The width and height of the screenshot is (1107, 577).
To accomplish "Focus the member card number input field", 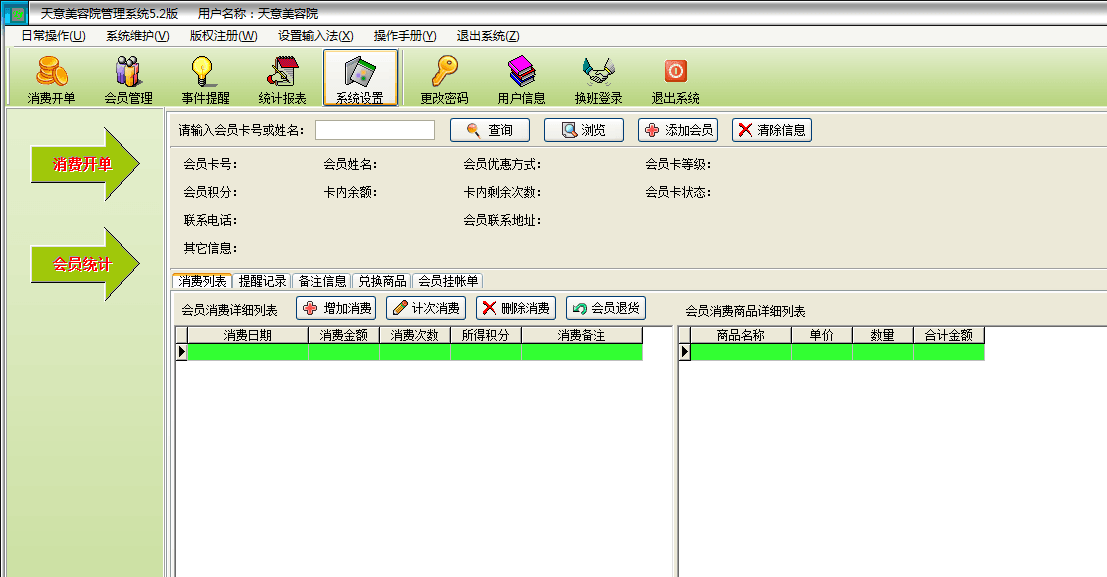I will (x=375, y=130).
